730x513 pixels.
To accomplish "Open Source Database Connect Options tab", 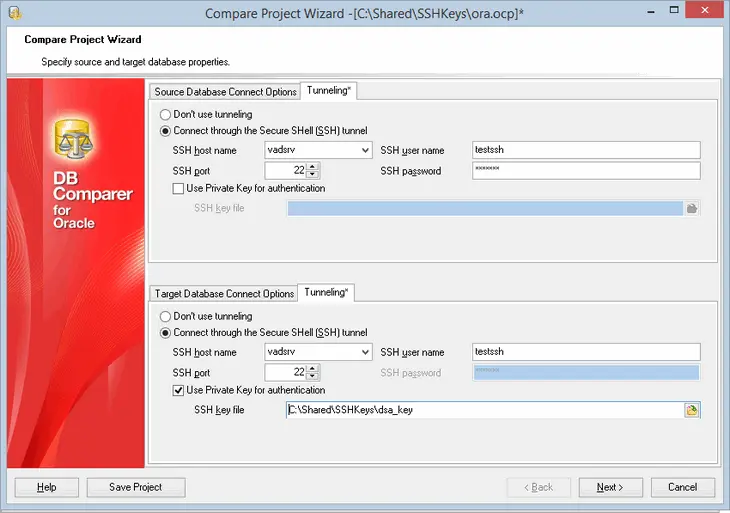I will click(225, 92).
